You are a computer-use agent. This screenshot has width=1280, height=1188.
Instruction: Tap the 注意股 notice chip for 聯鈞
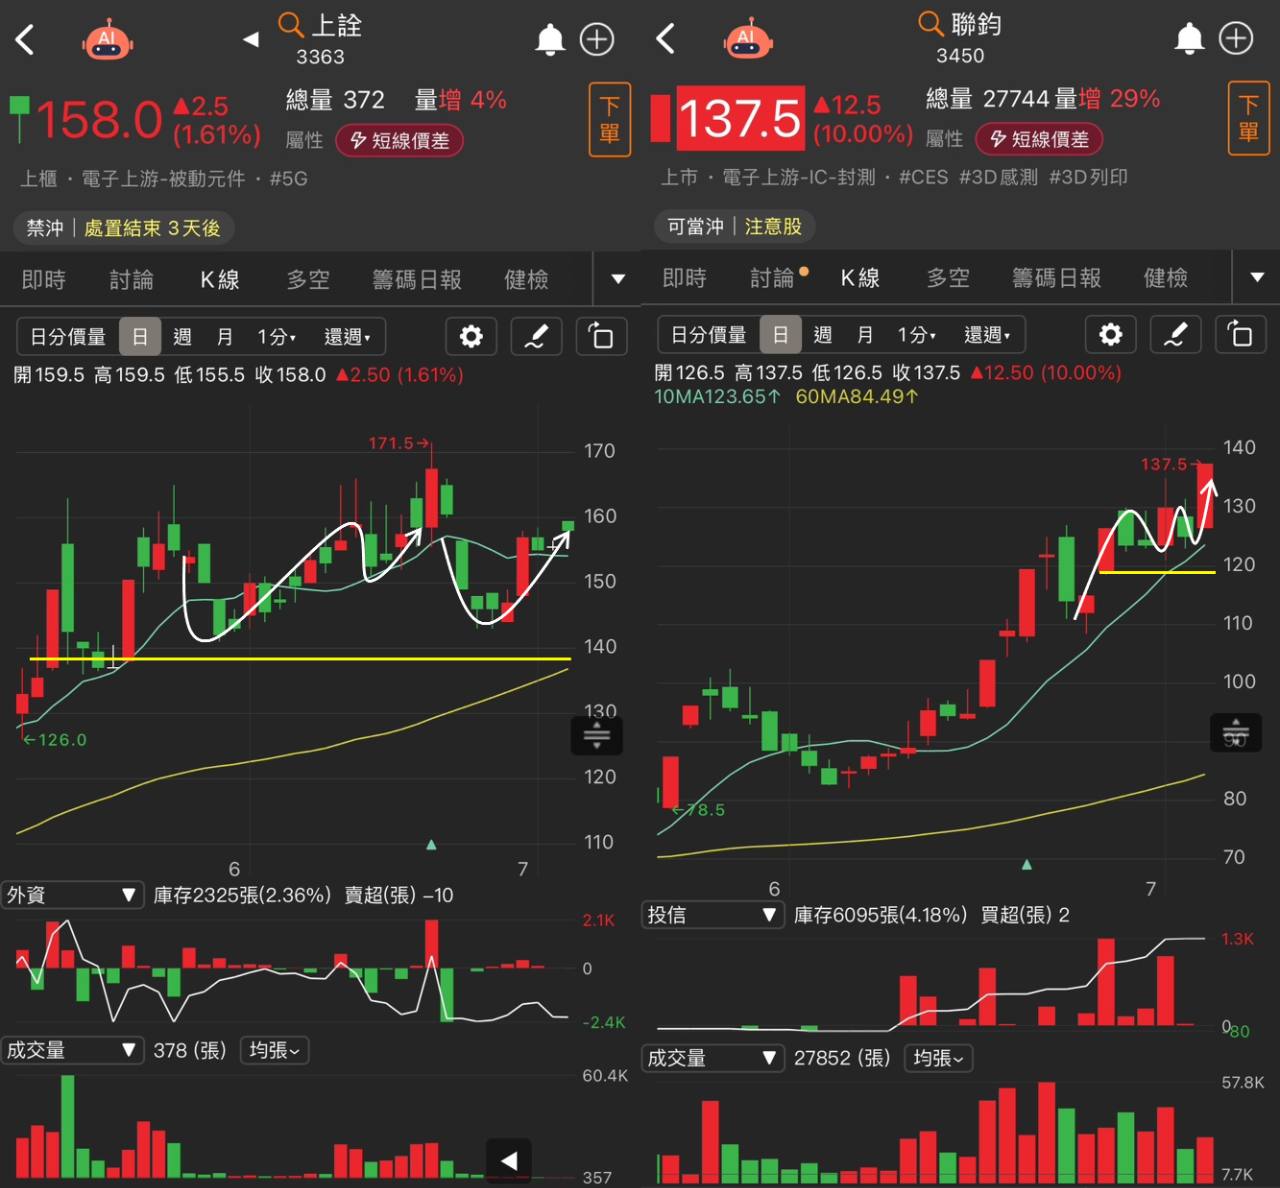click(773, 226)
